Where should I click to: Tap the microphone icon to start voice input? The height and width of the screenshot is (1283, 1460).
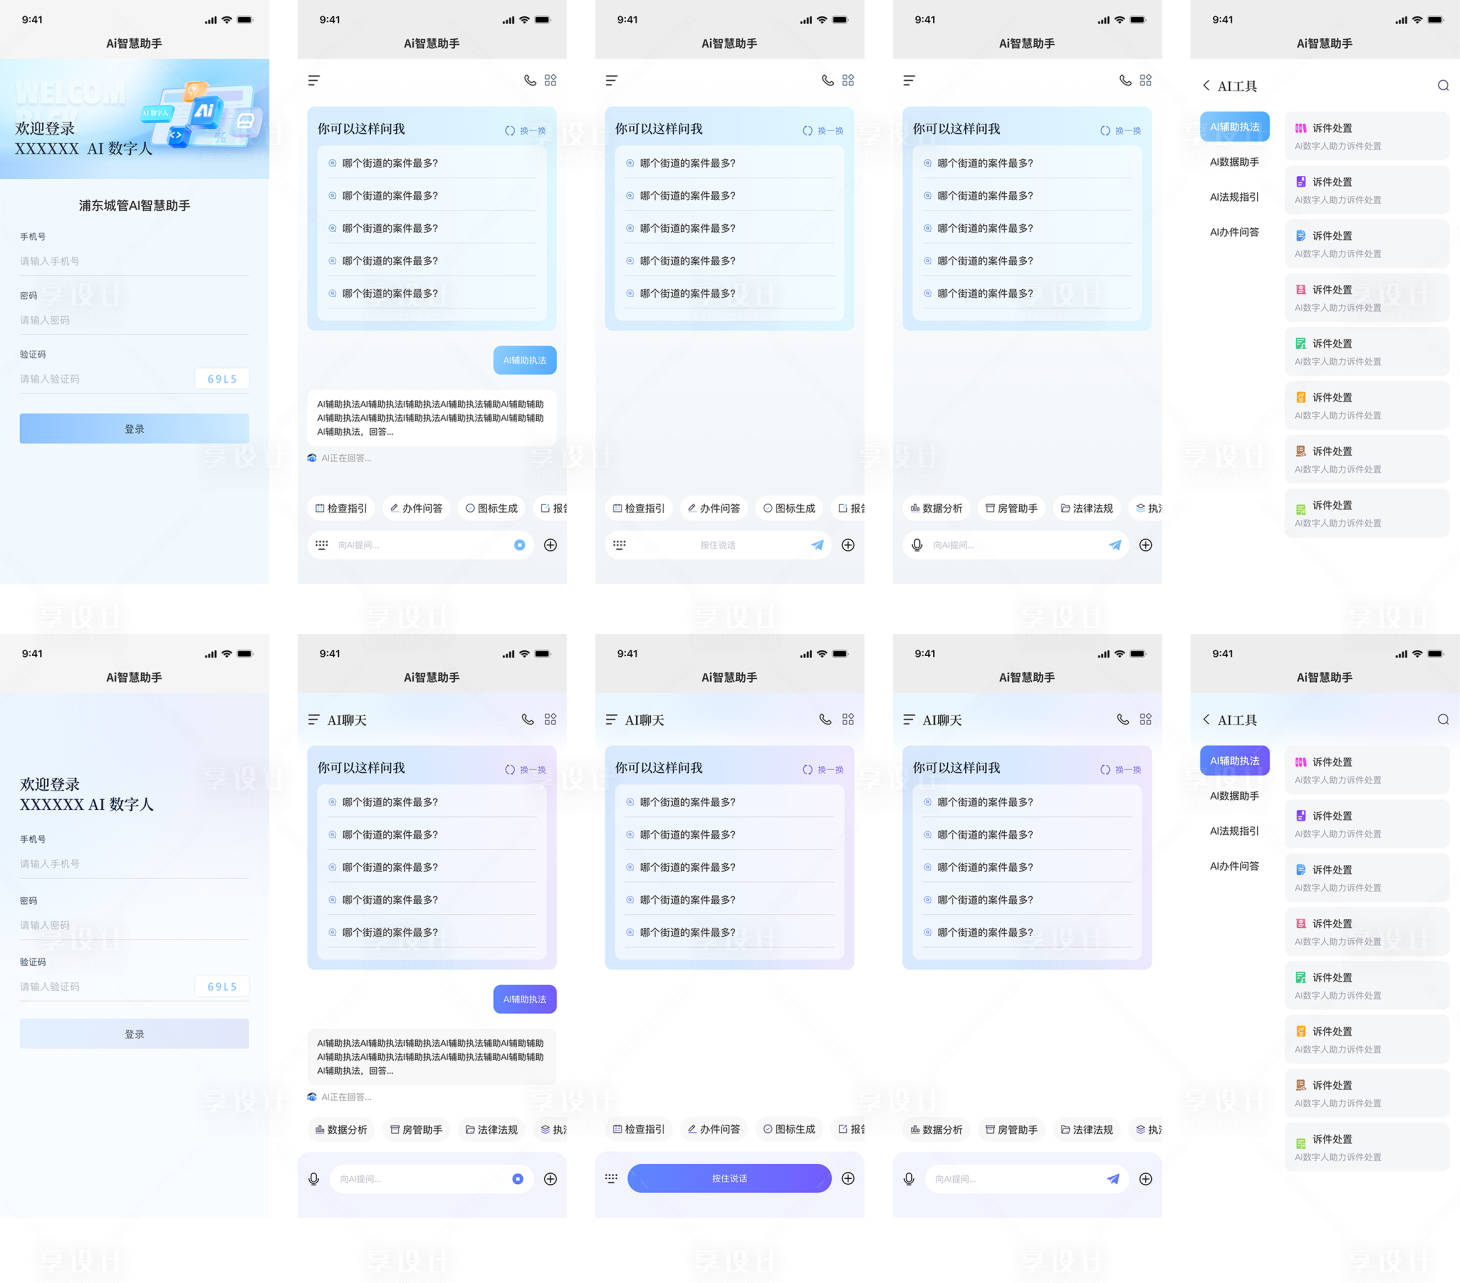pyautogui.click(x=917, y=545)
